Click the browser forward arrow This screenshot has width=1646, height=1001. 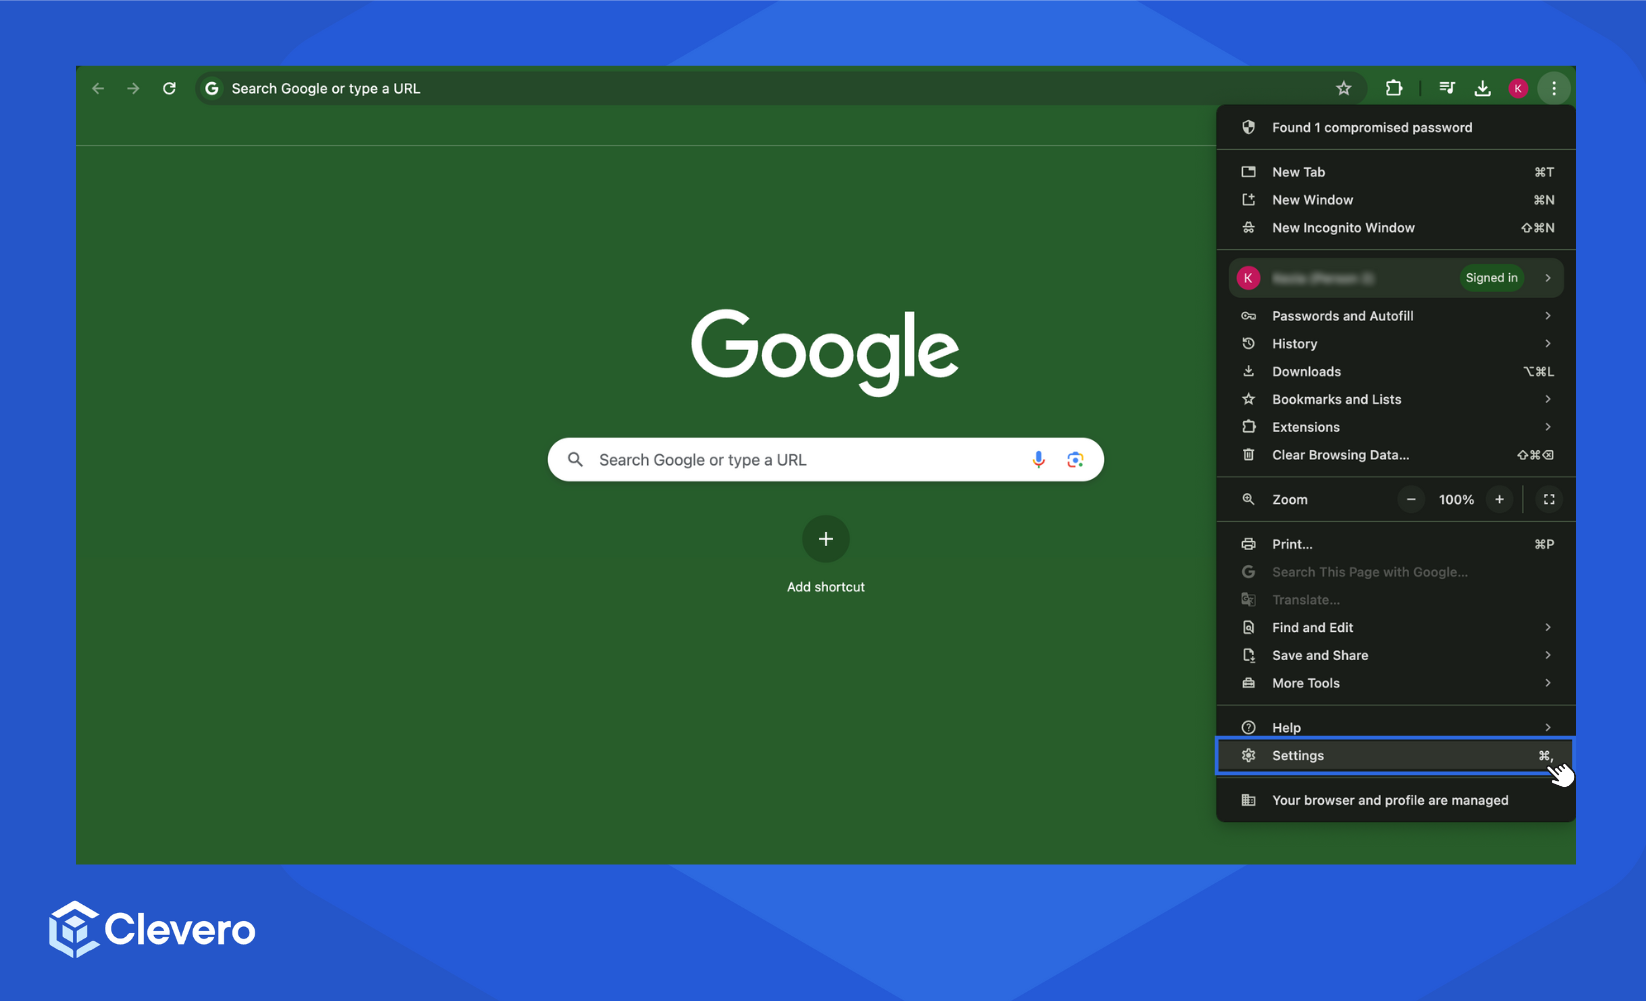[x=133, y=88]
